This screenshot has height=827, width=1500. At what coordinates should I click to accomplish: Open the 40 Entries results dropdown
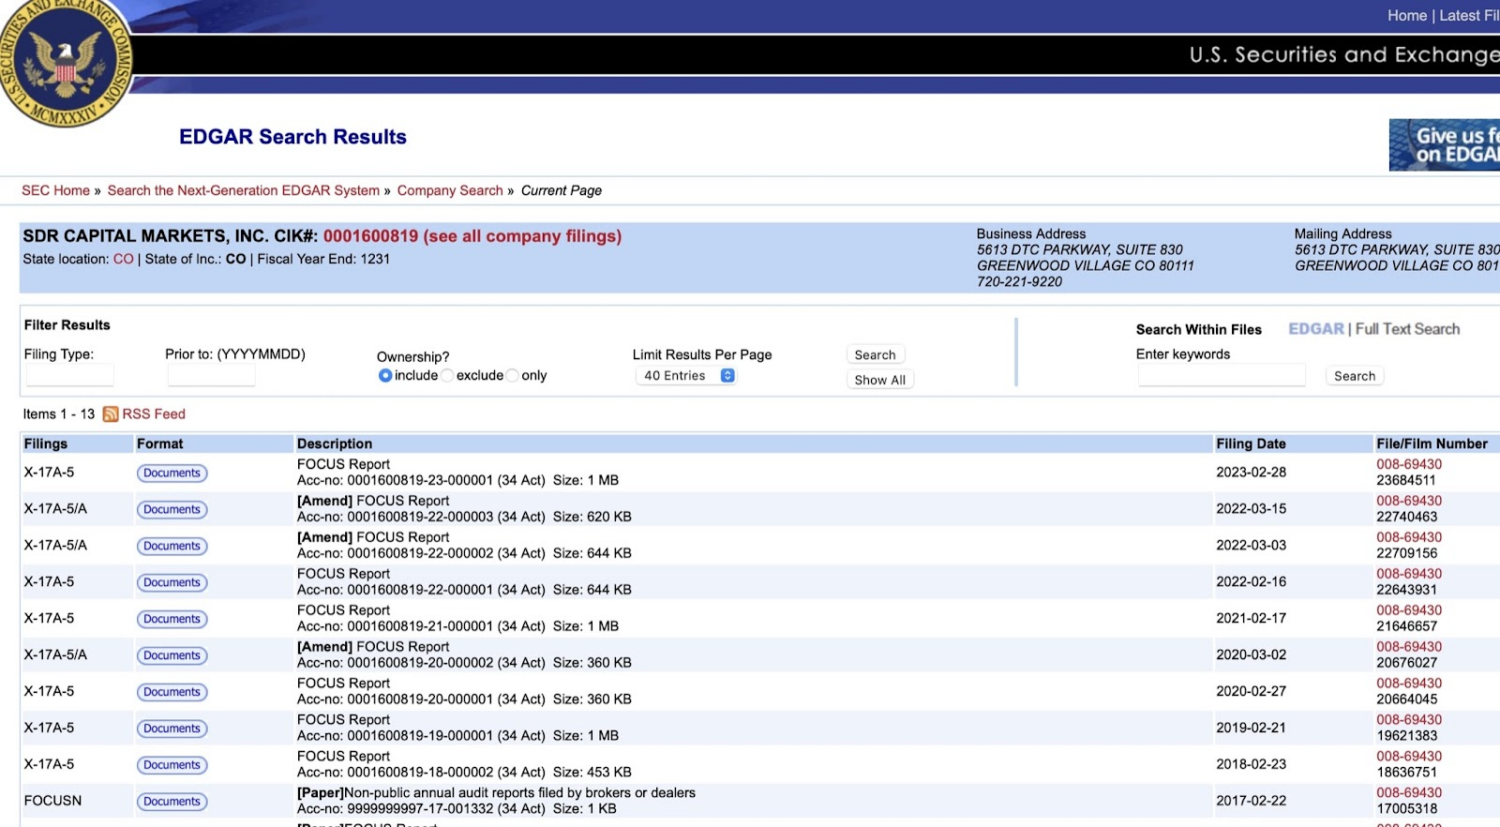point(686,376)
